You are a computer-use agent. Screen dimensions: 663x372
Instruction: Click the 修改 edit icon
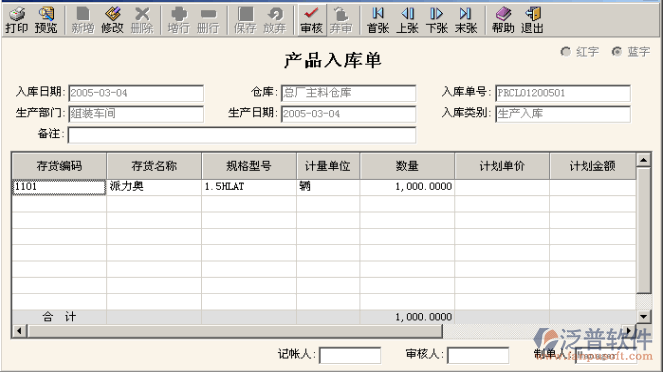(x=112, y=20)
